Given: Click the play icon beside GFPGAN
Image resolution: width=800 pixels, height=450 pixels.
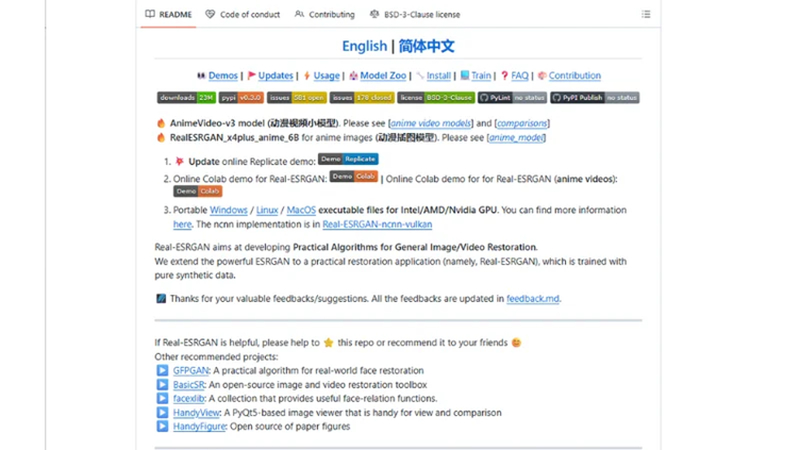Looking at the screenshot, I should (x=162, y=370).
